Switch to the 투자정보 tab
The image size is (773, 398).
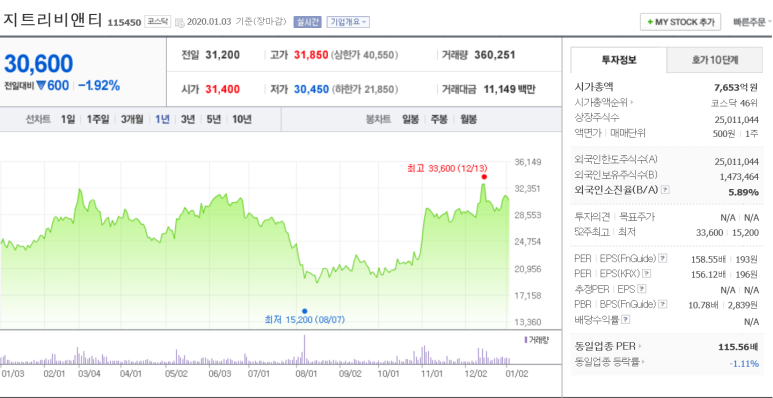[619, 60]
